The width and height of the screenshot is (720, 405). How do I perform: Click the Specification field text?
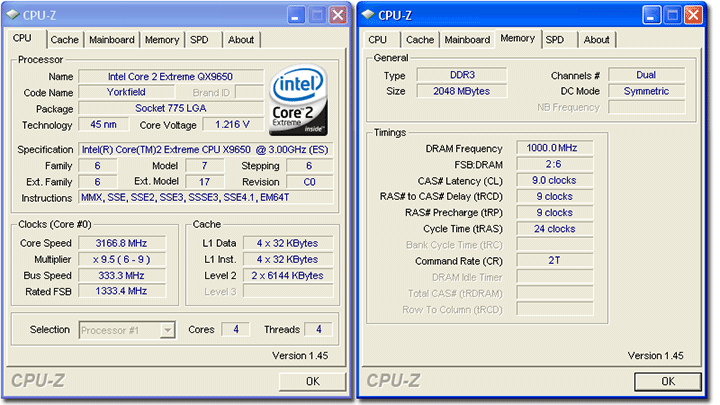pos(205,150)
